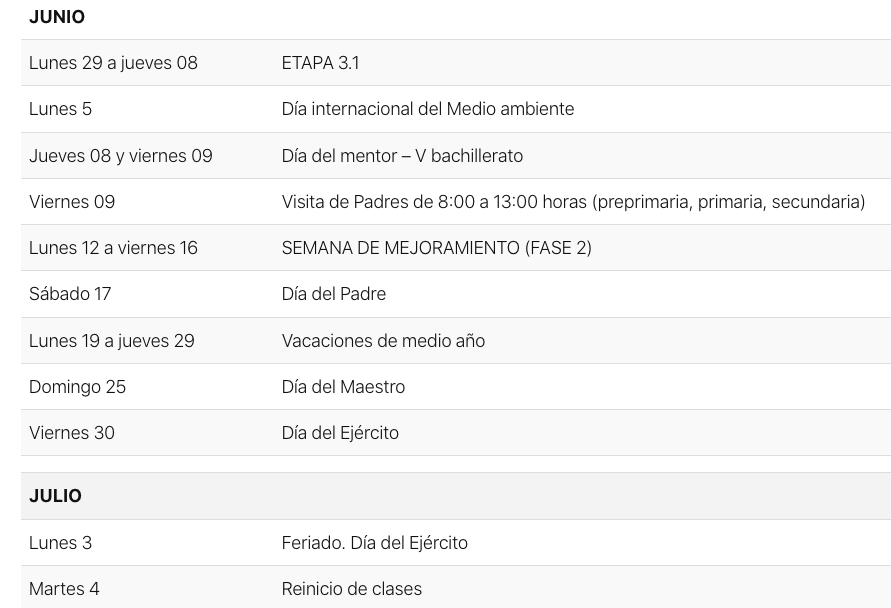Click the JUNIO month header
Viewport: 891px width, 608px height.
pos(57,17)
